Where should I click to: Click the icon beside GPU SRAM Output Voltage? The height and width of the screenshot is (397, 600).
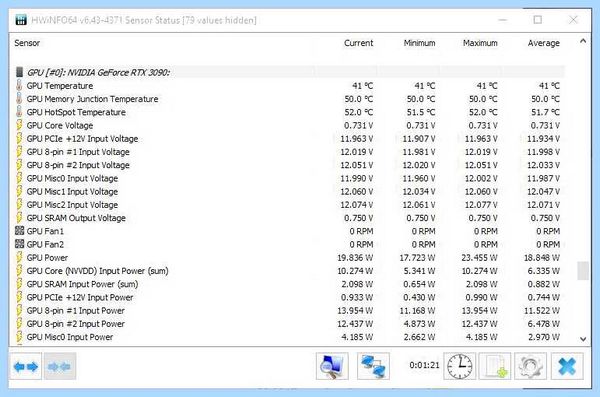[19, 217]
